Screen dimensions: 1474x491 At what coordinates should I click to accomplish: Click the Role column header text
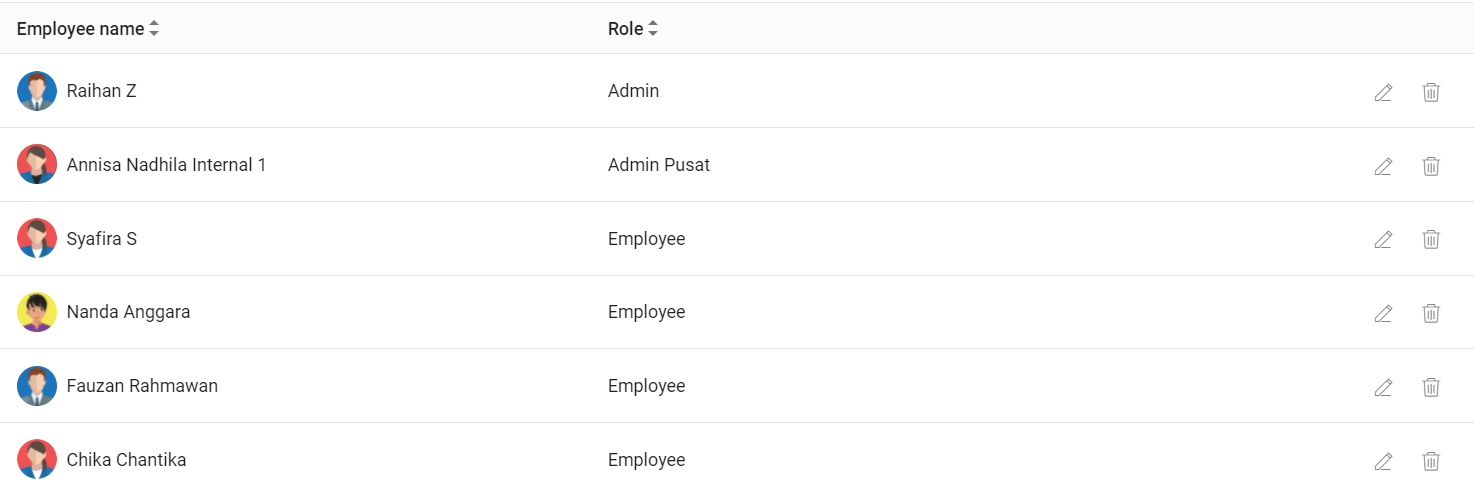(x=625, y=29)
